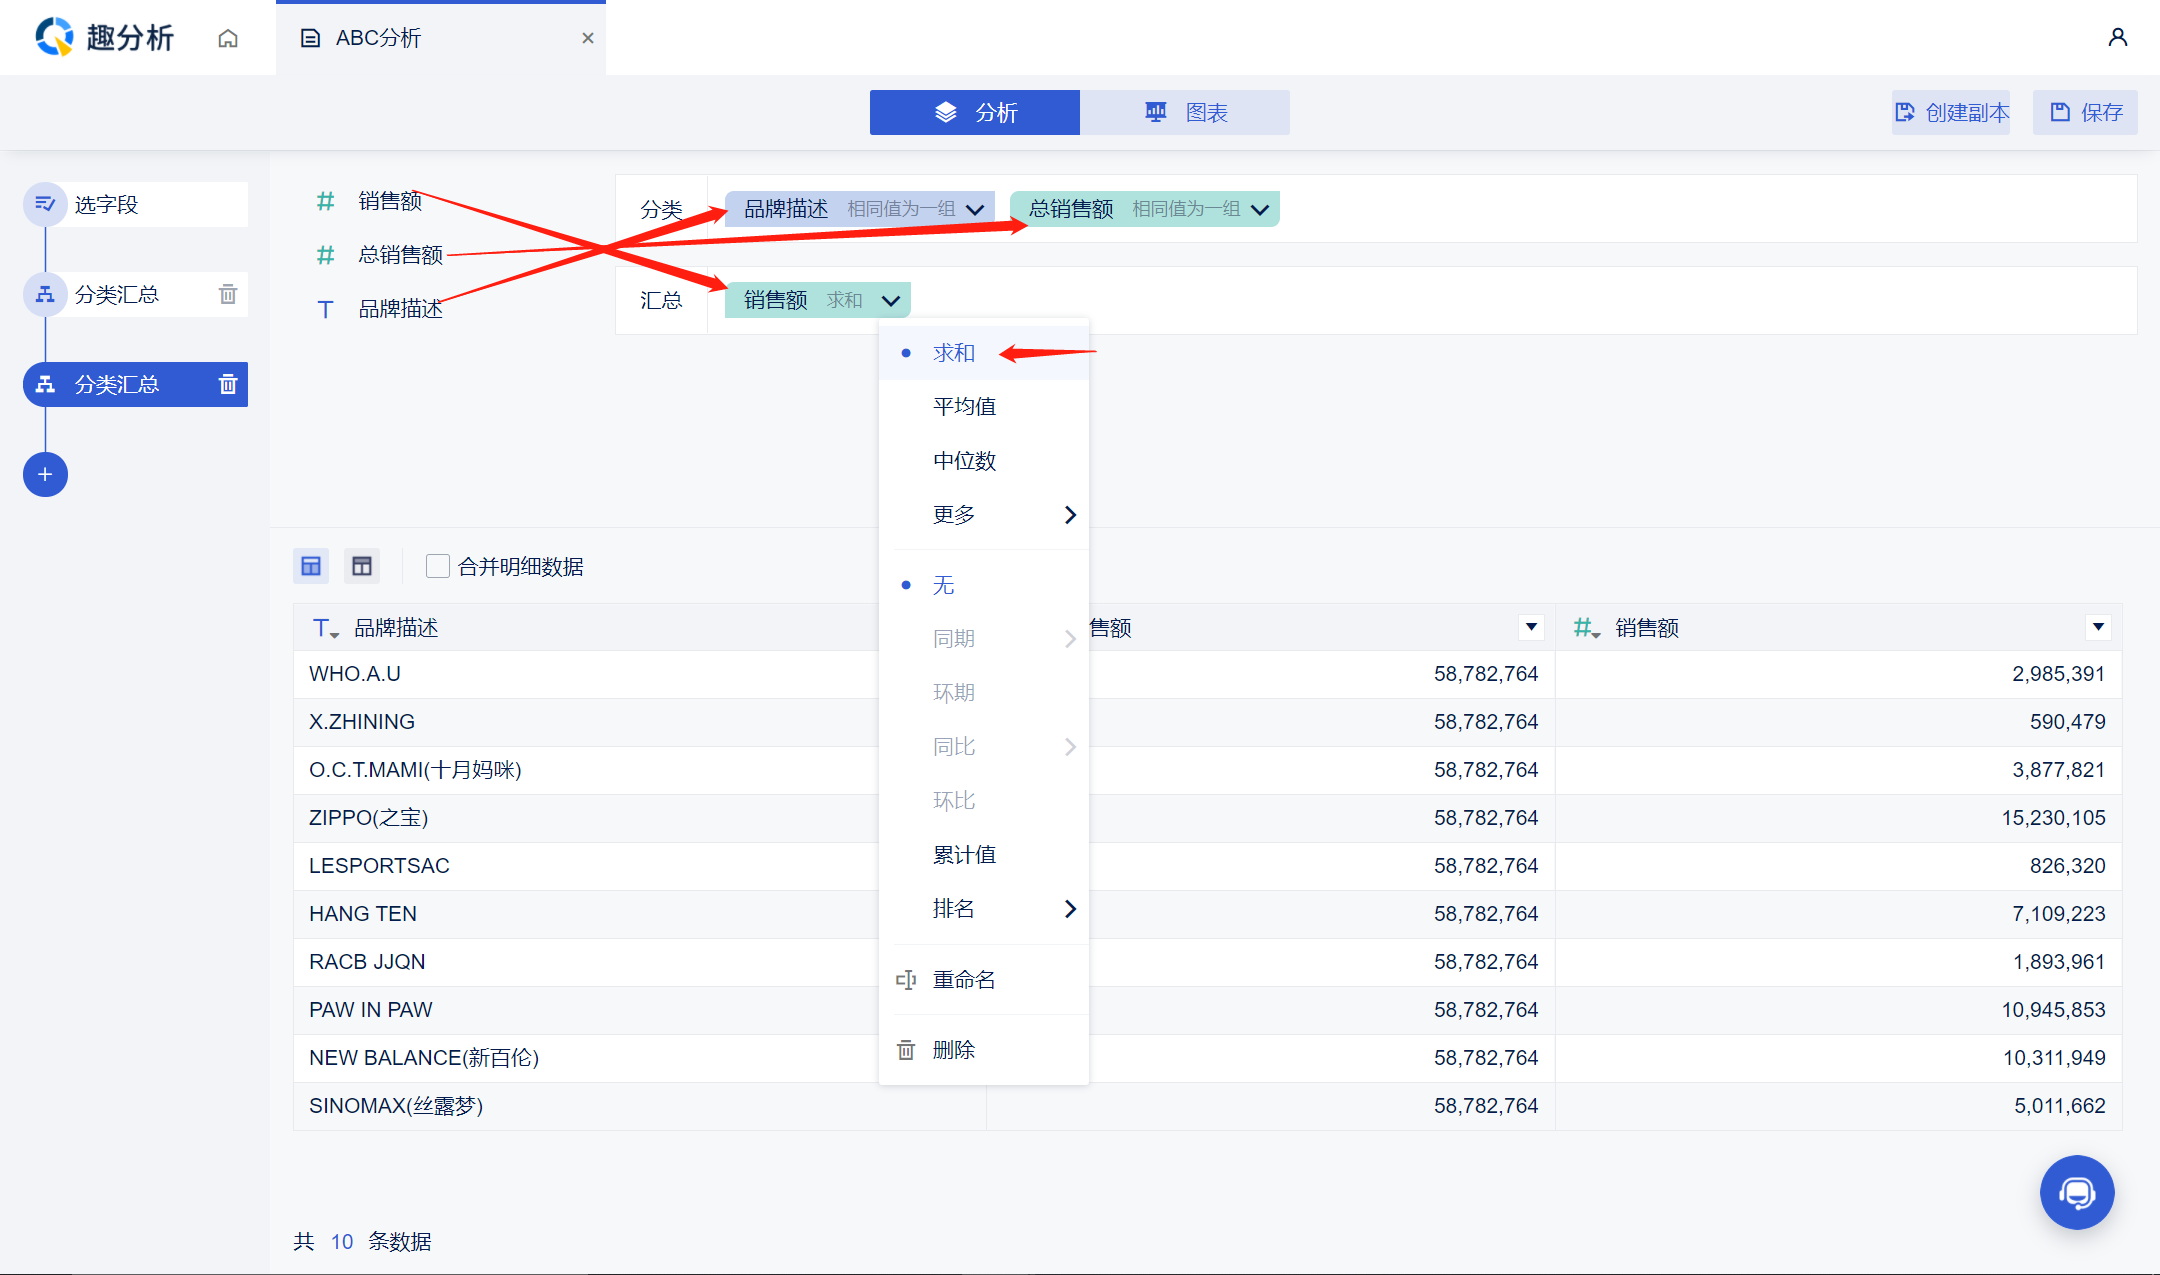This screenshot has height=1275, width=2160.
Task: Click the 保存 button
Action: 2086,112
